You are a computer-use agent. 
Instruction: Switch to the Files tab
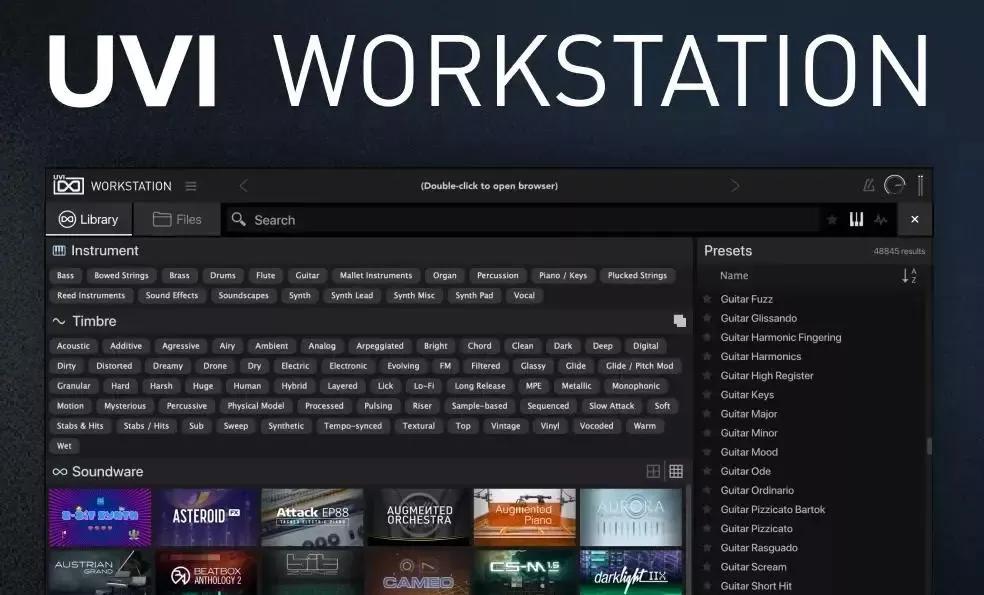(x=177, y=219)
